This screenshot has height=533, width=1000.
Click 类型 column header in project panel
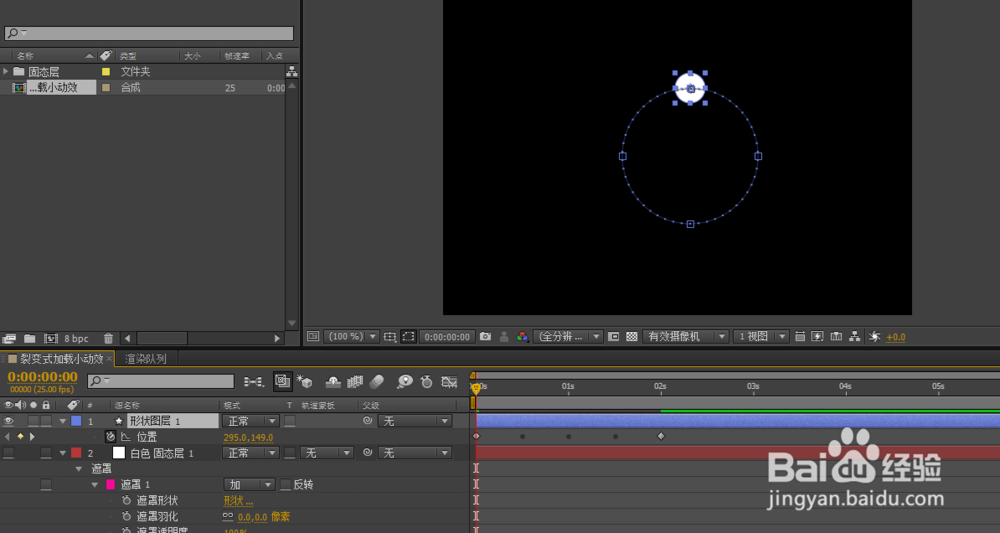128,56
